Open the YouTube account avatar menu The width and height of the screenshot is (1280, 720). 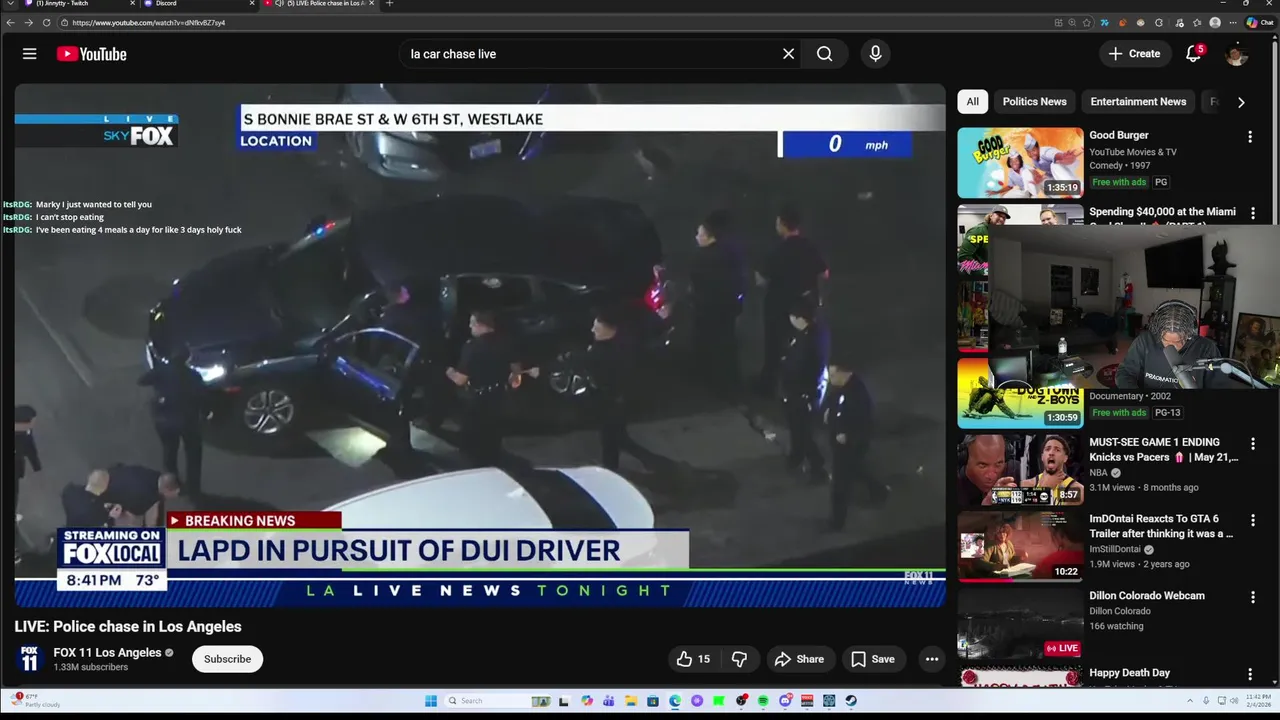1237,54
